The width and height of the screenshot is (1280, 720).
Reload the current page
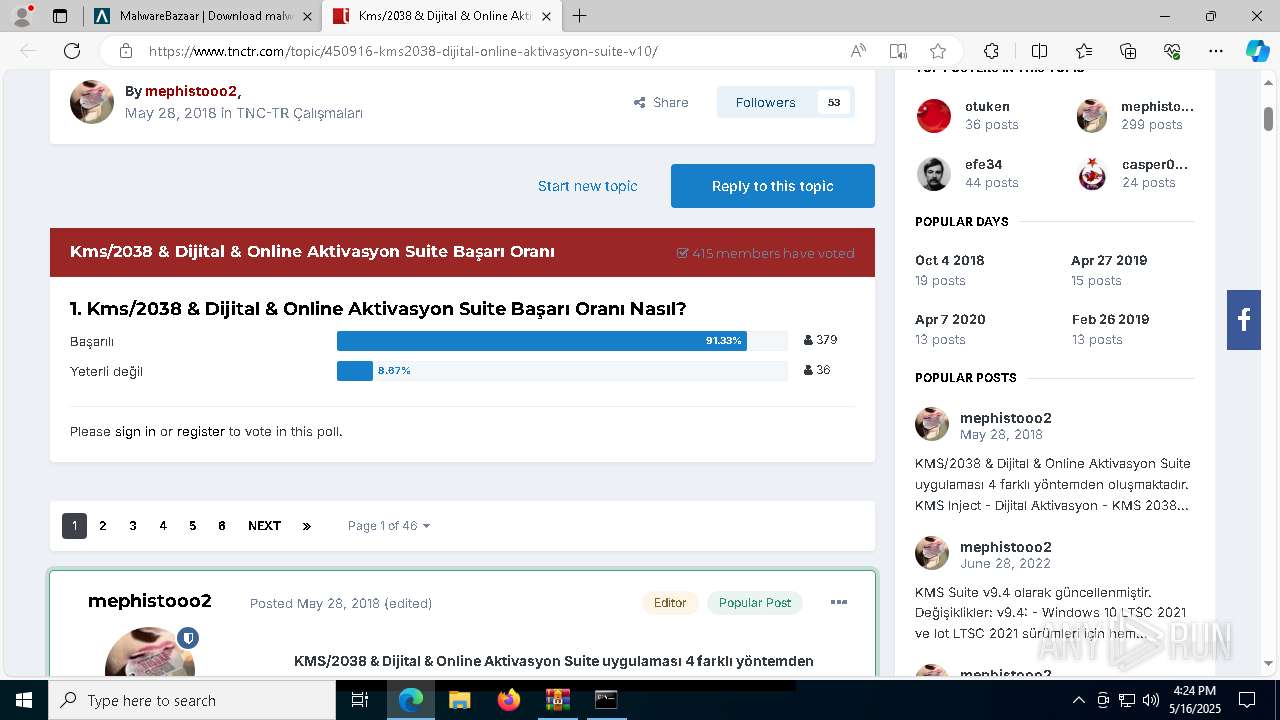[x=72, y=51]
